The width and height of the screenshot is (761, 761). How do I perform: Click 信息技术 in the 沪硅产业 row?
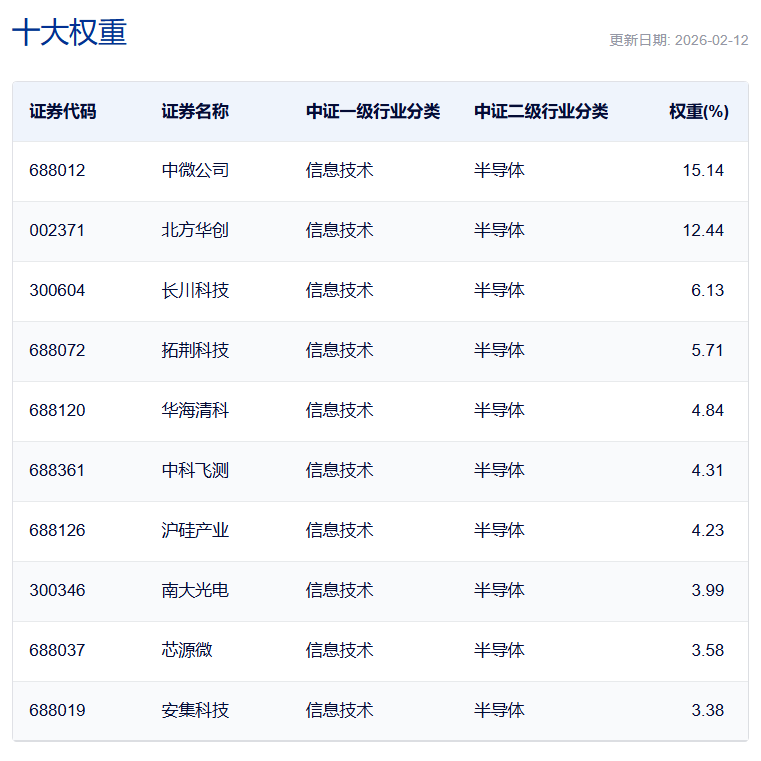[x=339, y=530]
